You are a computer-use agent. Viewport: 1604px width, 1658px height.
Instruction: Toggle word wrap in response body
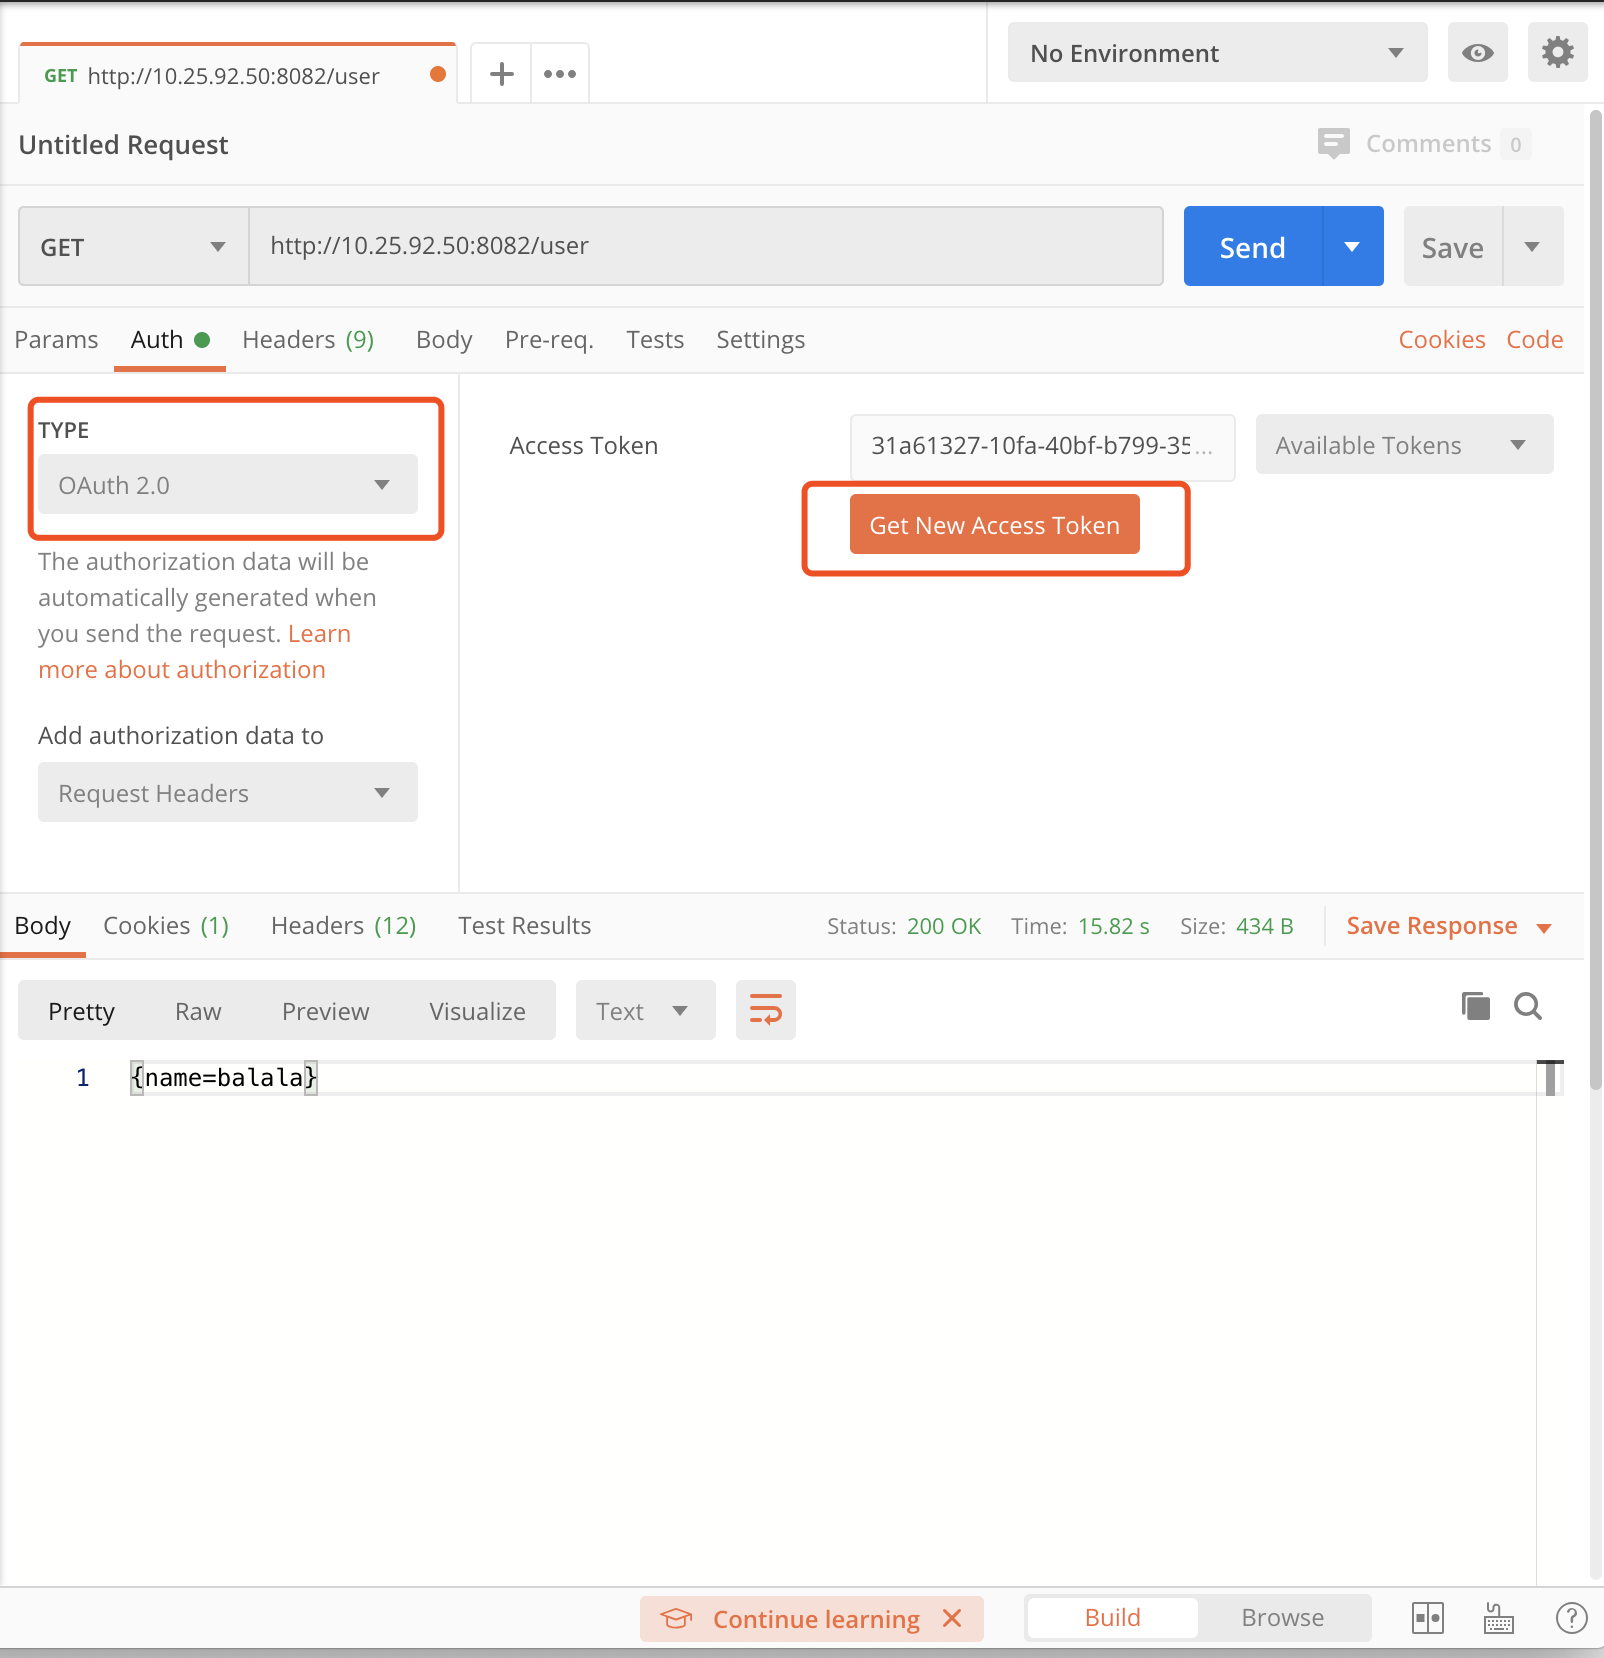(765, 1010)
